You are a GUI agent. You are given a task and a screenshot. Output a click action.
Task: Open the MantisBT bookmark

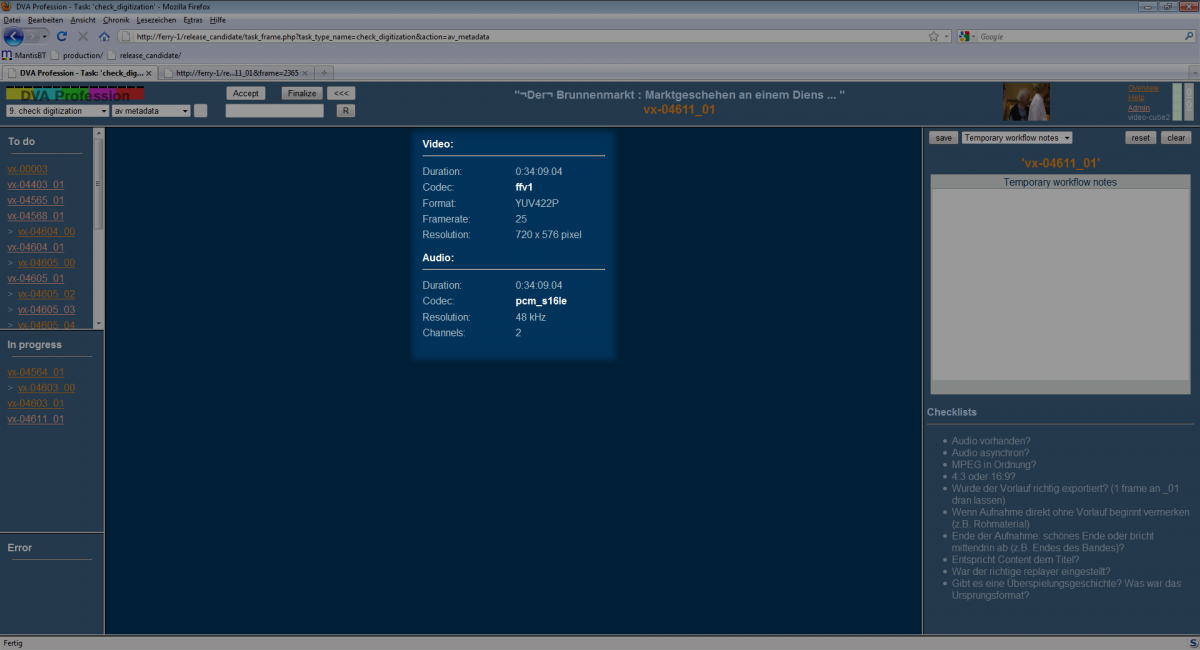pyautogui.click(x=28, y=55)
